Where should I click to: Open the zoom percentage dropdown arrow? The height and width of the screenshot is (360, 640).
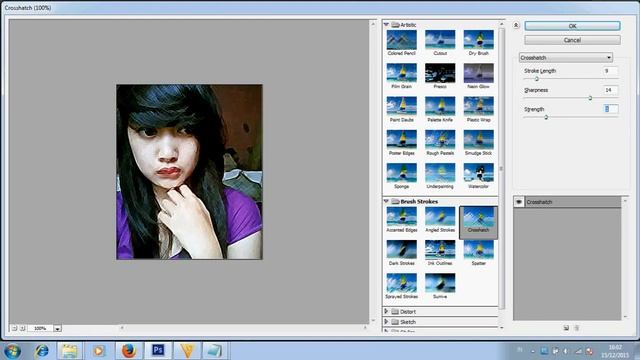[x=57, y=329]
